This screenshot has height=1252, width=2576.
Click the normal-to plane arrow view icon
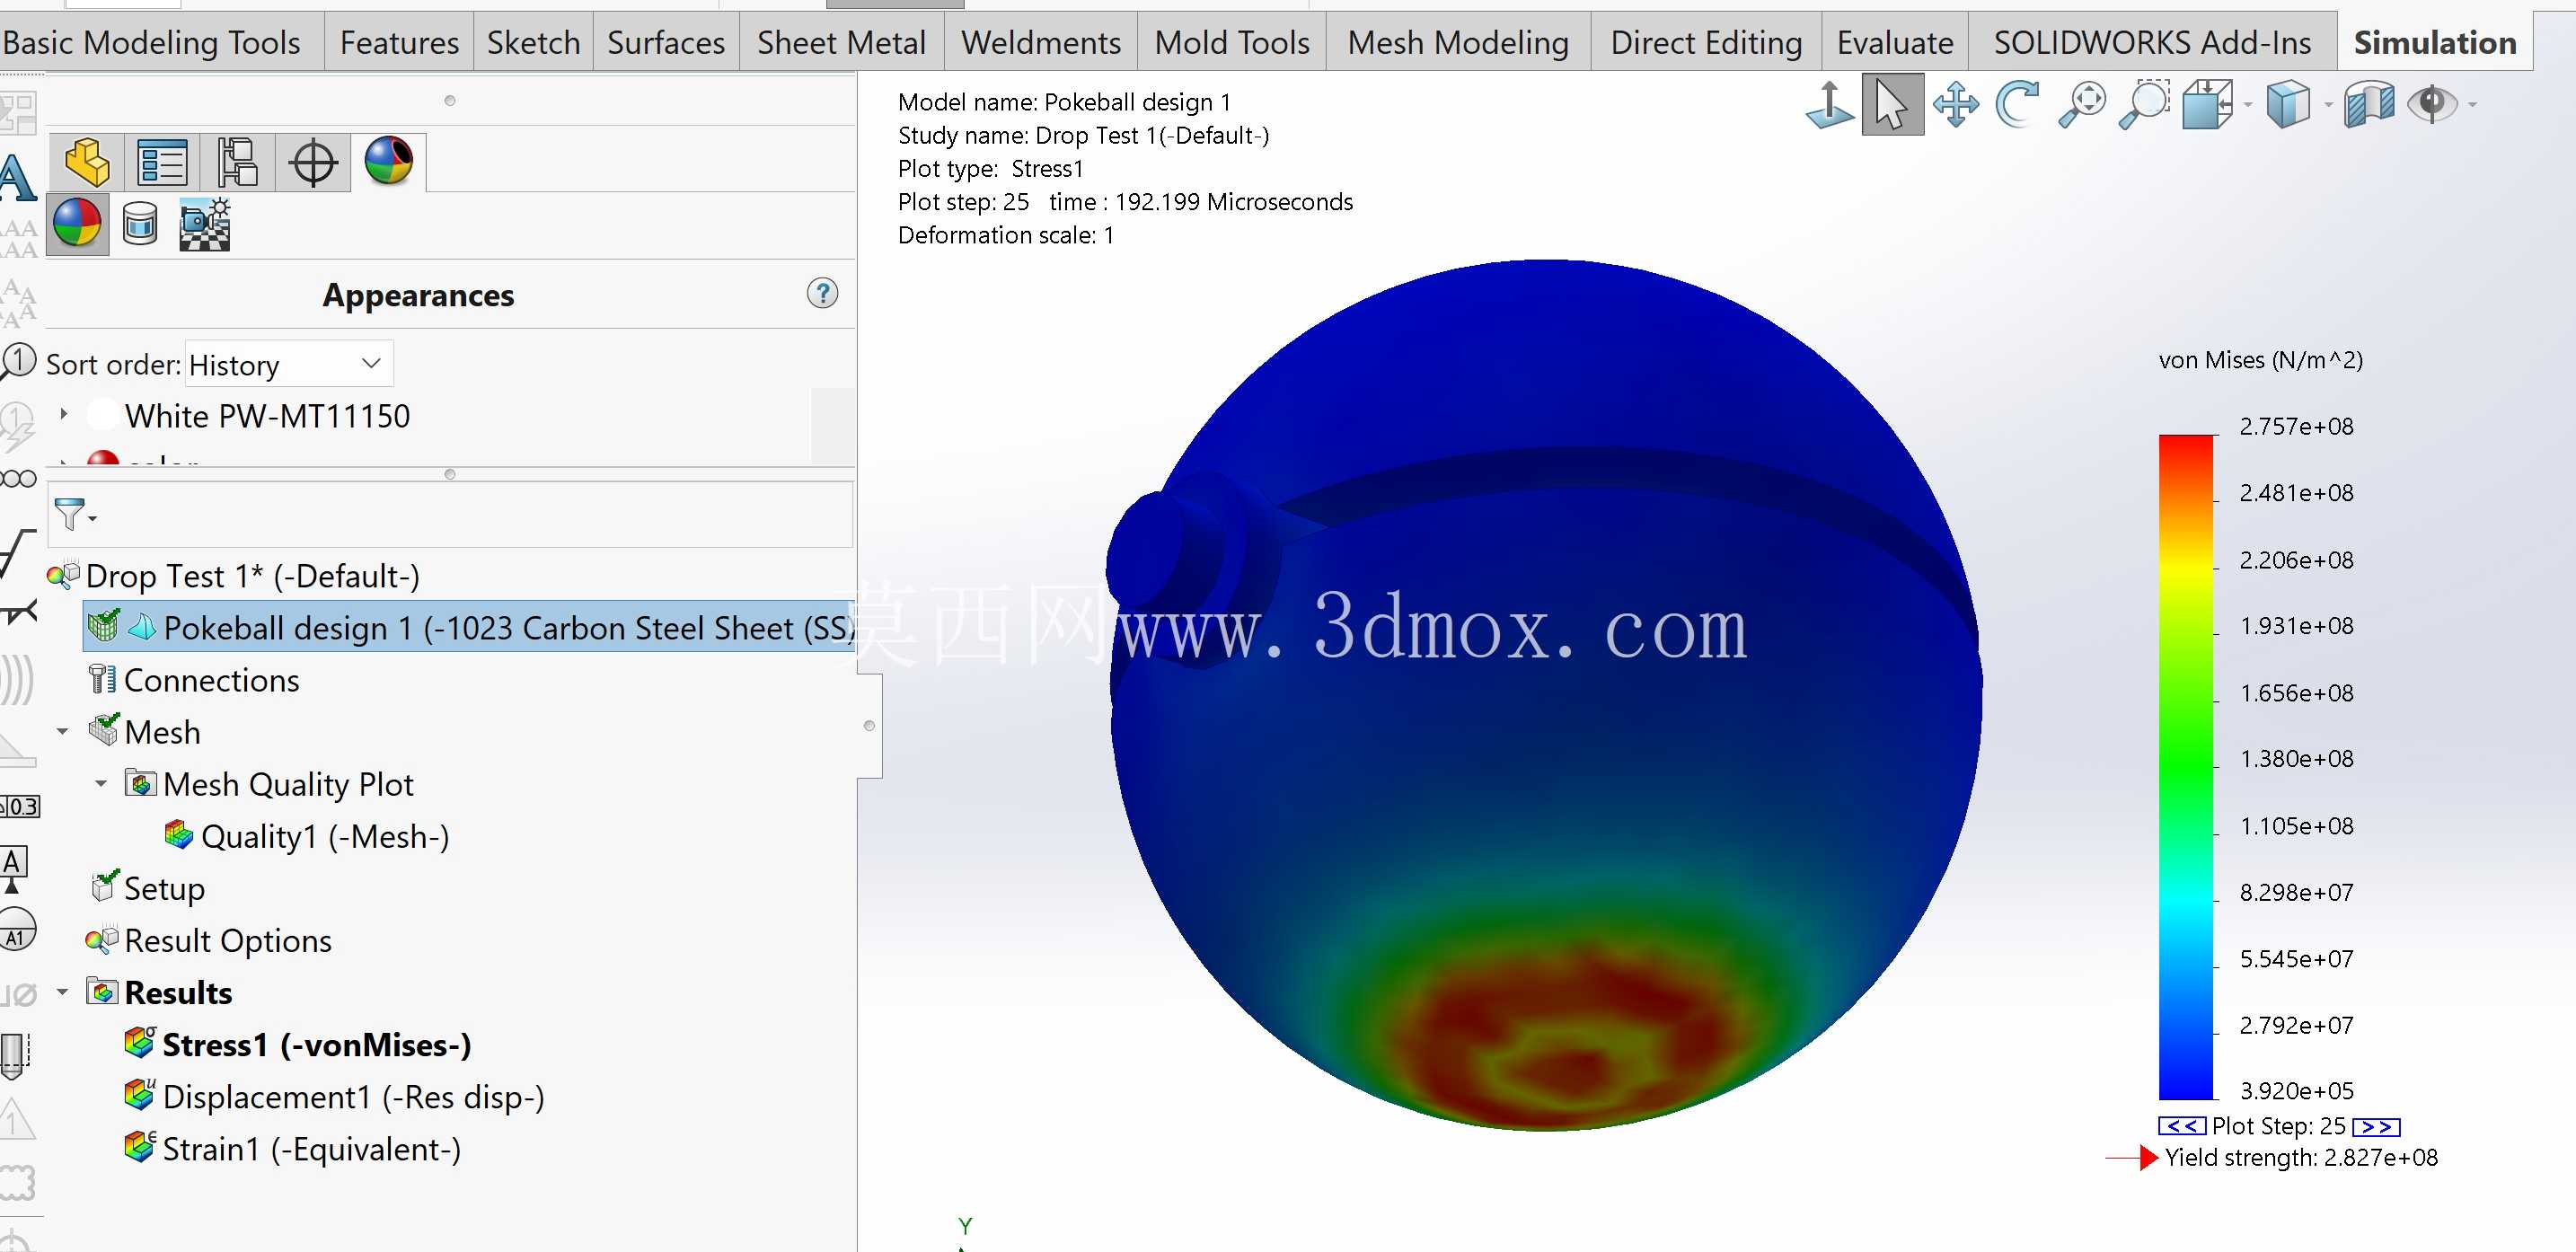(x=1830, y=104)
